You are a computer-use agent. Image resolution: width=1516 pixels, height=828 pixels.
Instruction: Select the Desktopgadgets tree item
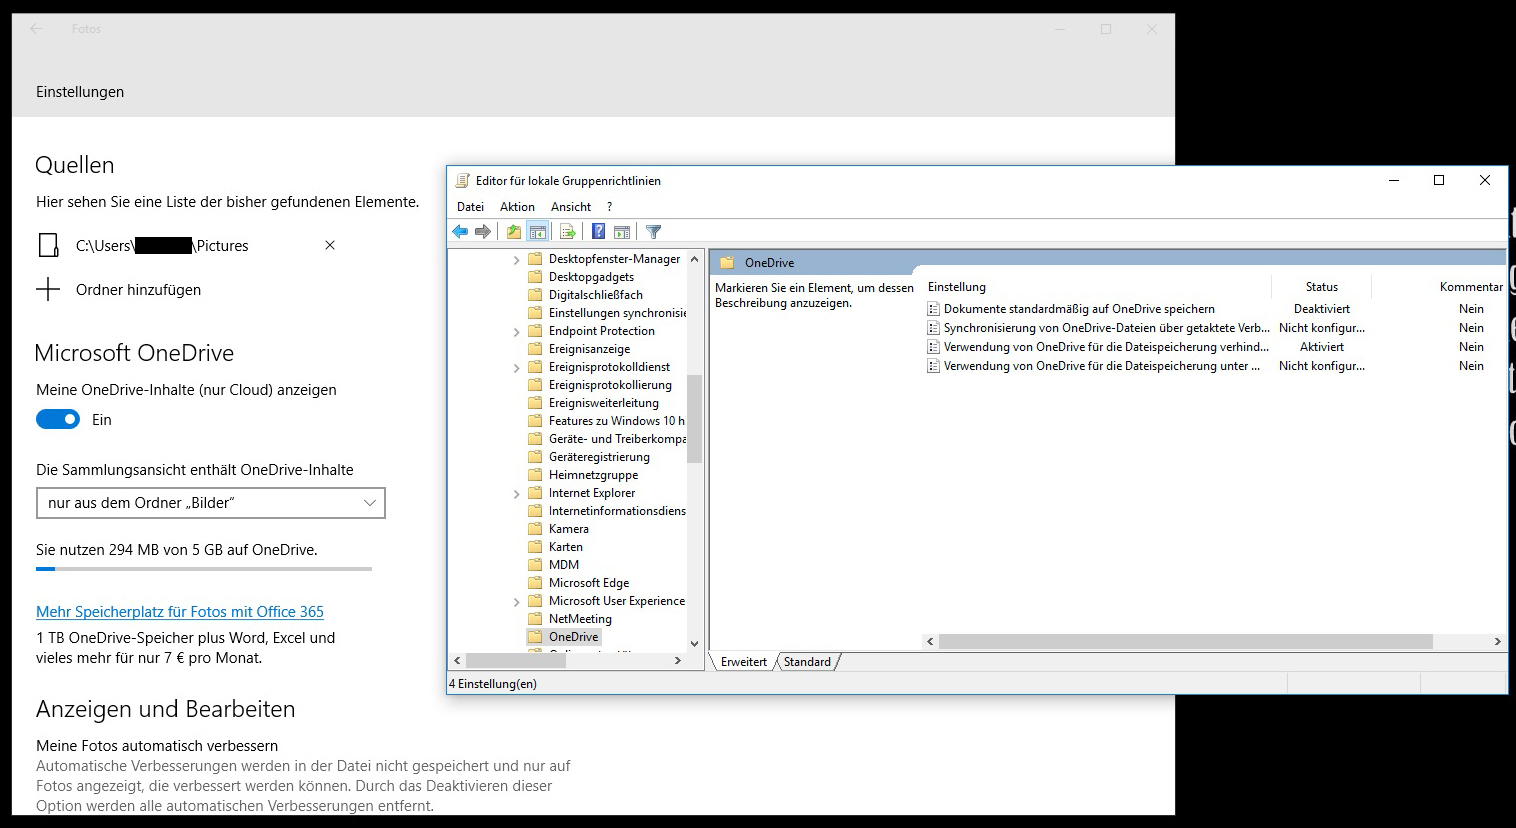[591, 277]
